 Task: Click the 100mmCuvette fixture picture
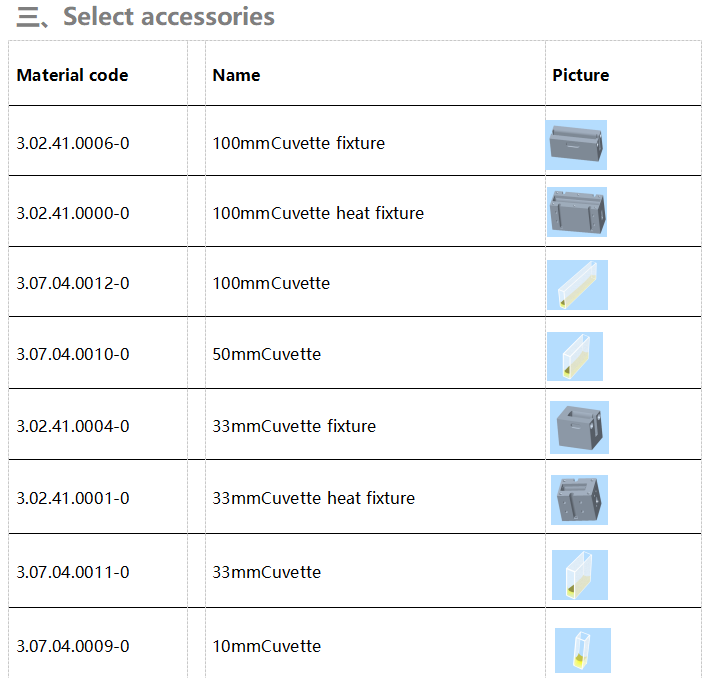coord(576,145)
